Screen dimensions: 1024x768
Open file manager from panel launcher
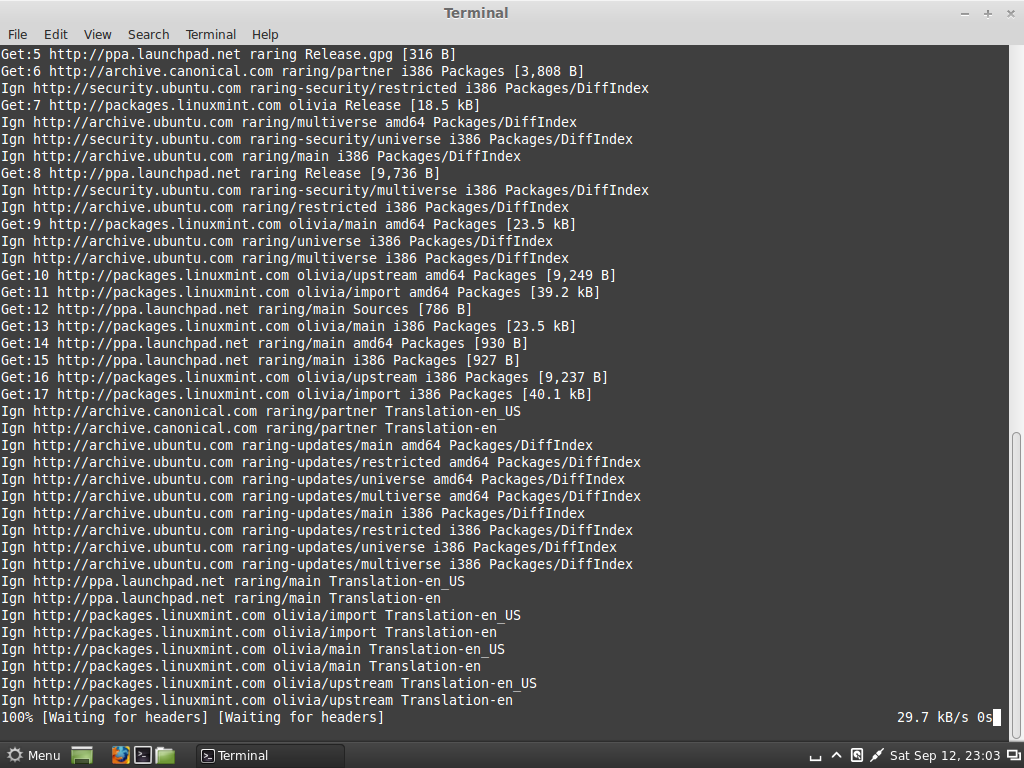(x=165, y=756)
